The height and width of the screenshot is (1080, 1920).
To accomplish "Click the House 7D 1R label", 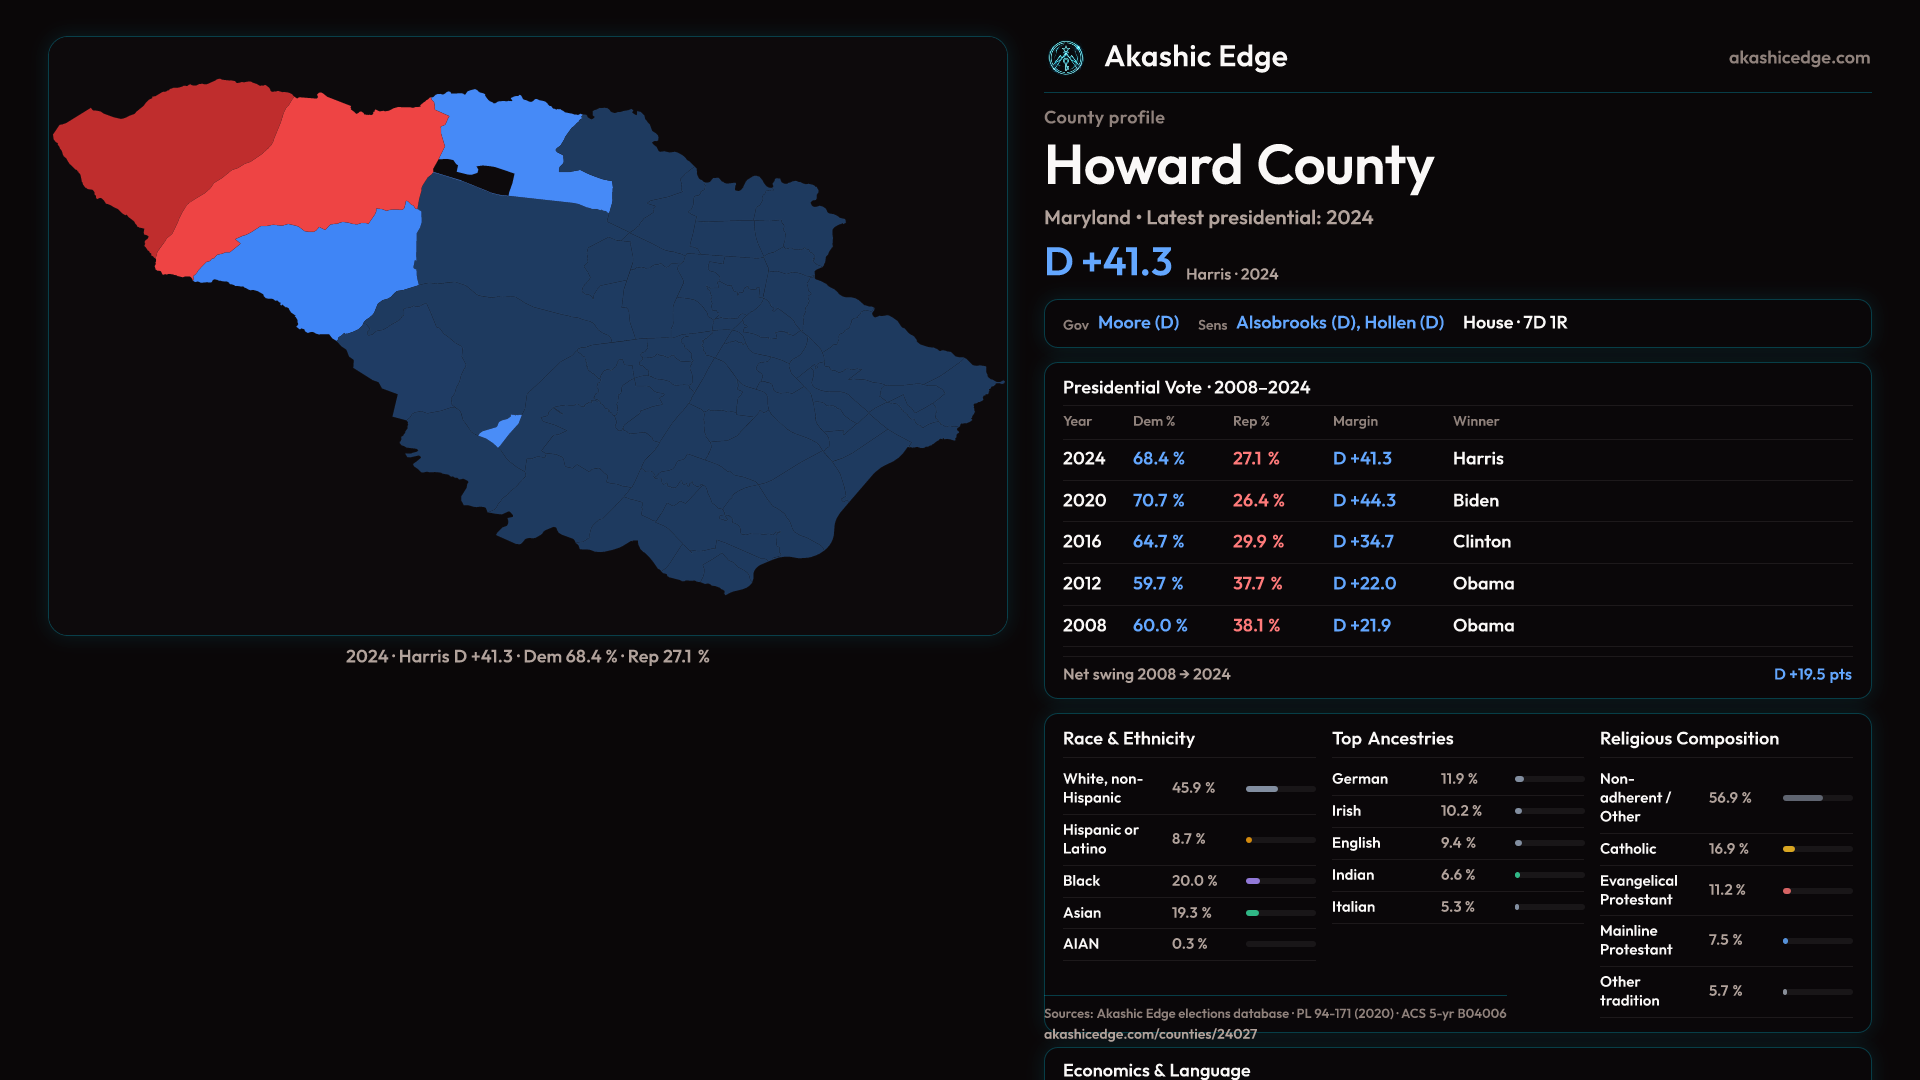I will [x=1514, y=323].
